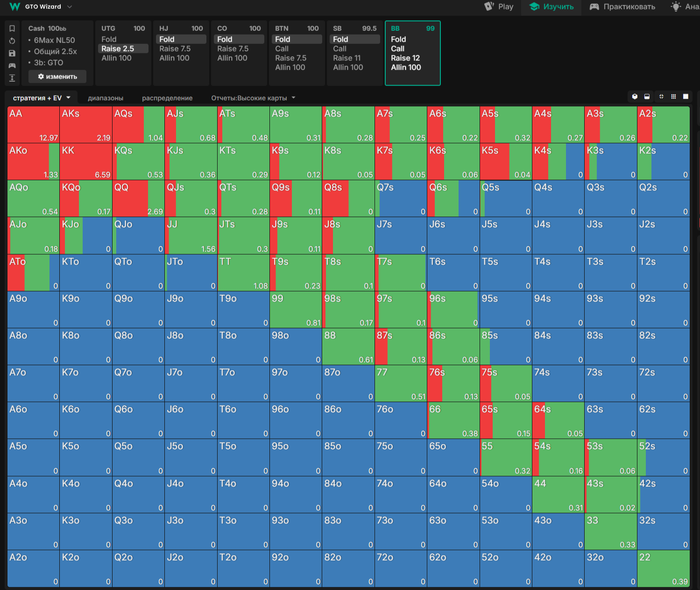Image resolution: width=700 pixels, height=590 pixels.
Task: Expand the Отчеты:Высокие карты dropdown
Action: point(293,98)
